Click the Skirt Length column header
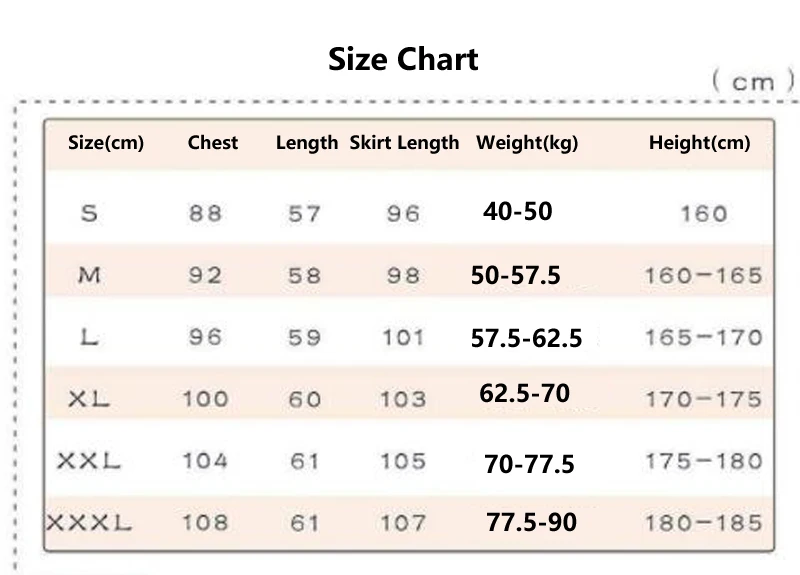 pyautogui.click(x=404, y=143)
